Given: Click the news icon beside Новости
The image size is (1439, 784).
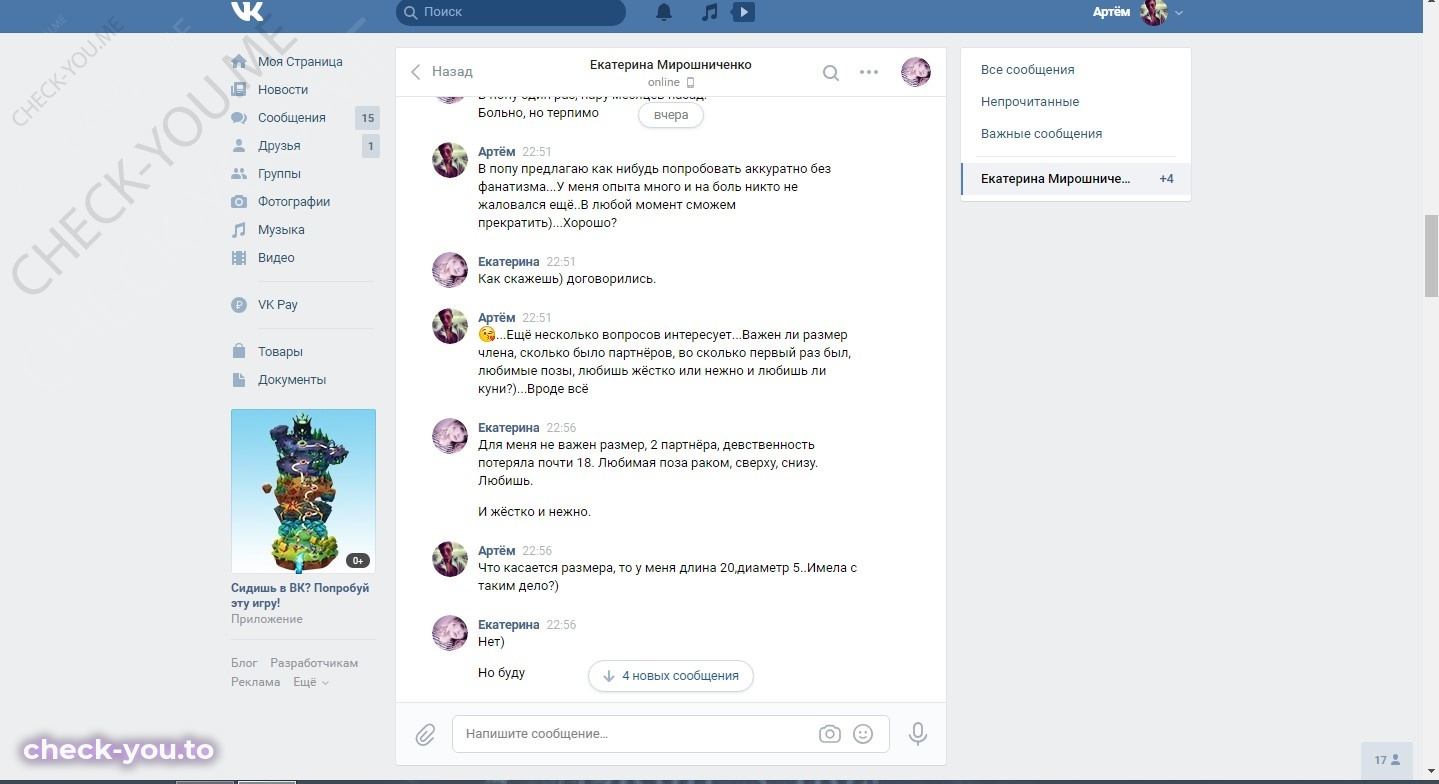Looking at the screenshot, I should (x=239, y=90).
